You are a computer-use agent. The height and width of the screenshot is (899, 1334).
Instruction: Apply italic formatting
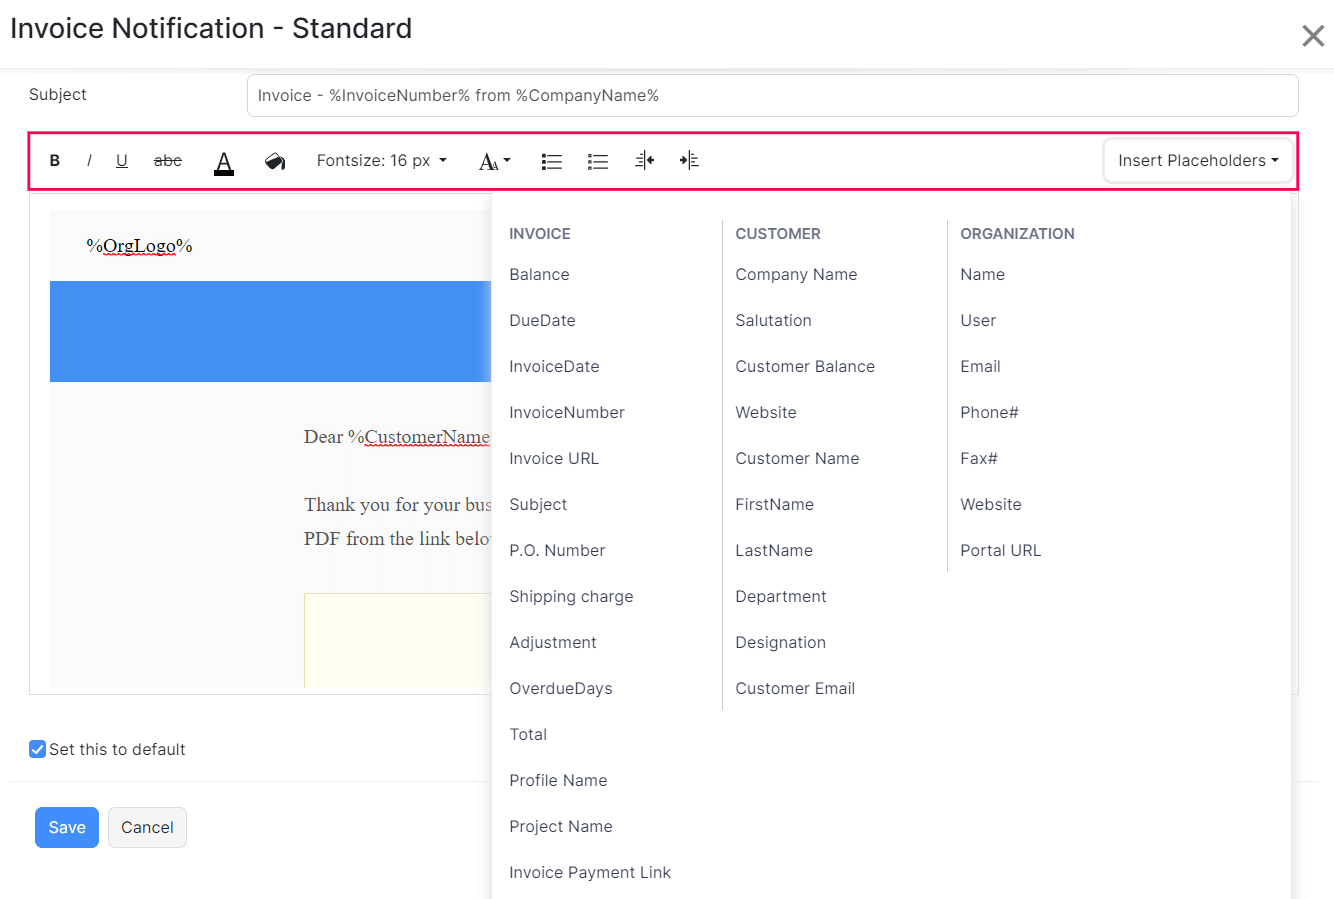point(89,160)
